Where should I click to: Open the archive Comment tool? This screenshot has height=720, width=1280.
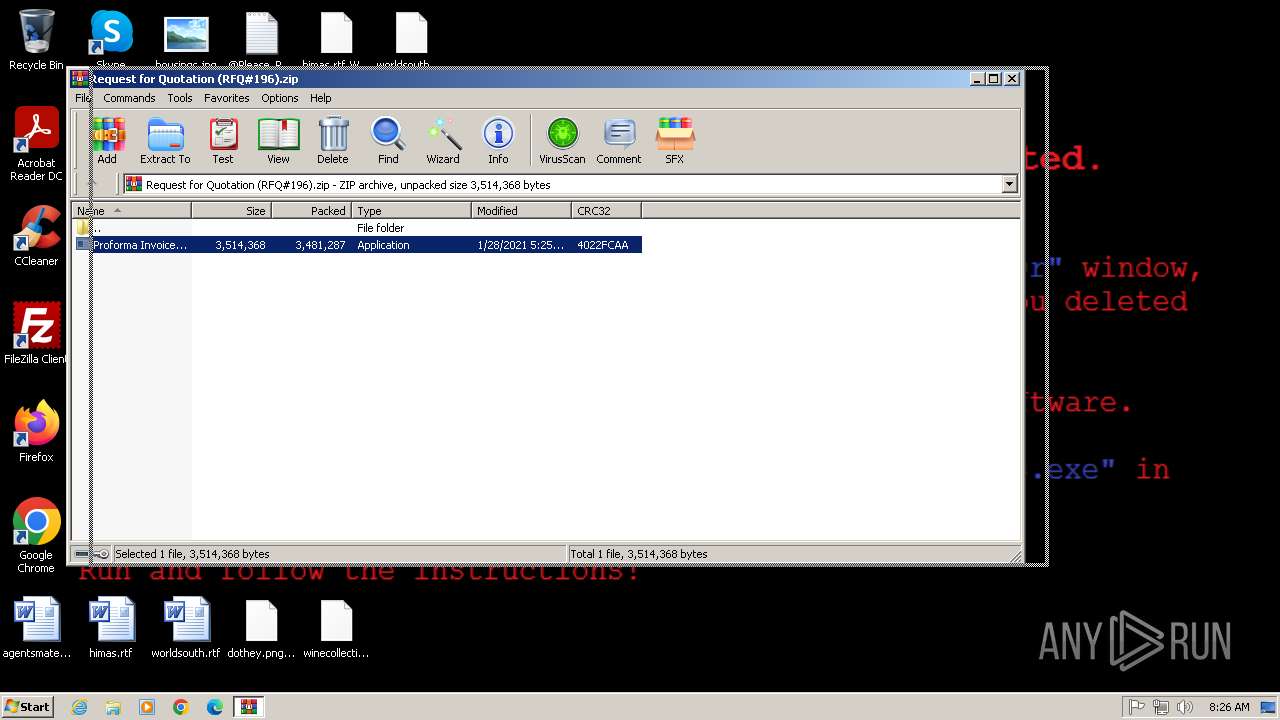619,140
